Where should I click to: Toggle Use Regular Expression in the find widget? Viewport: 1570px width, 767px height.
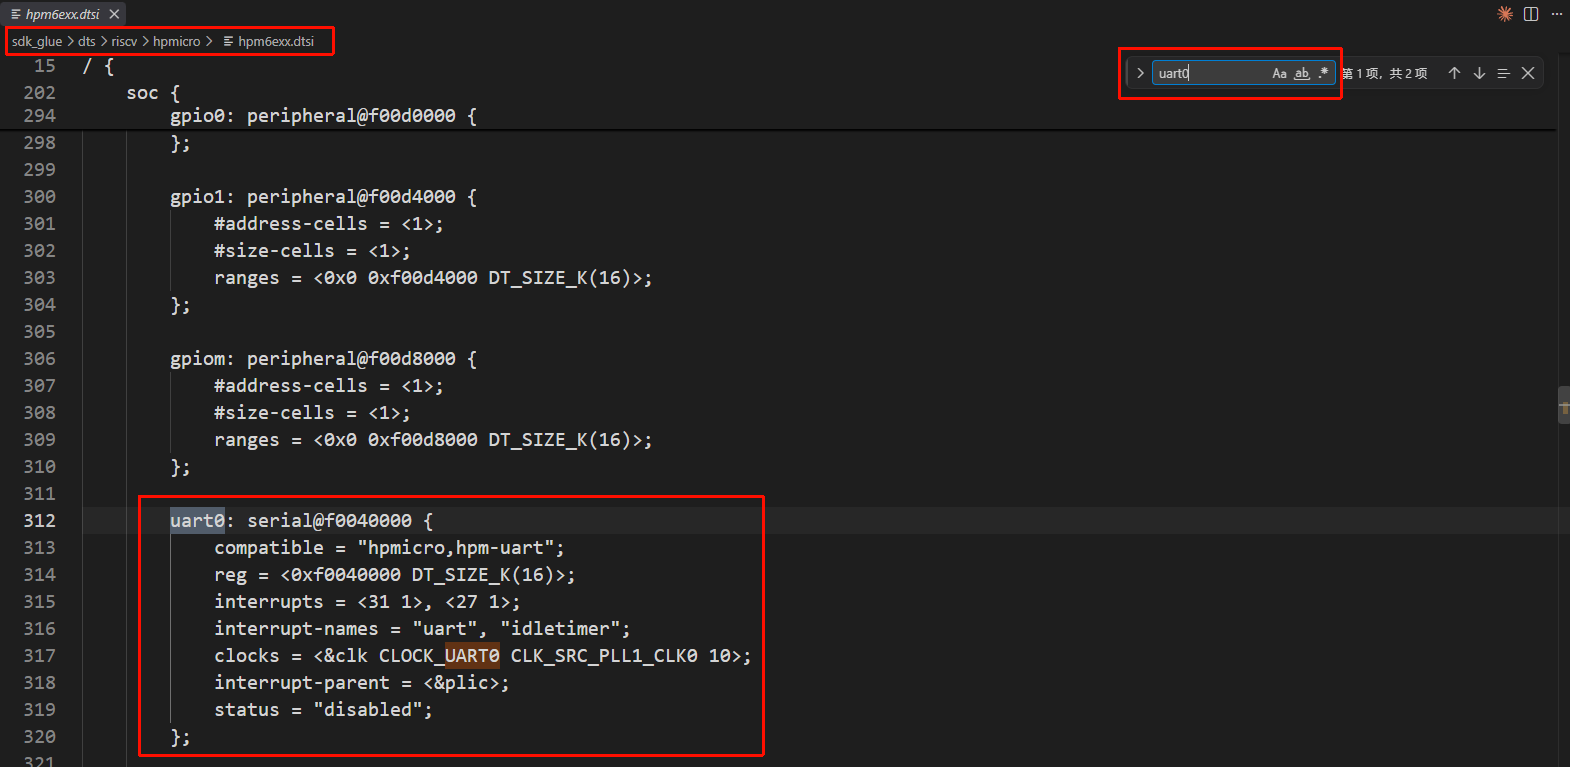coord(1323,73)
